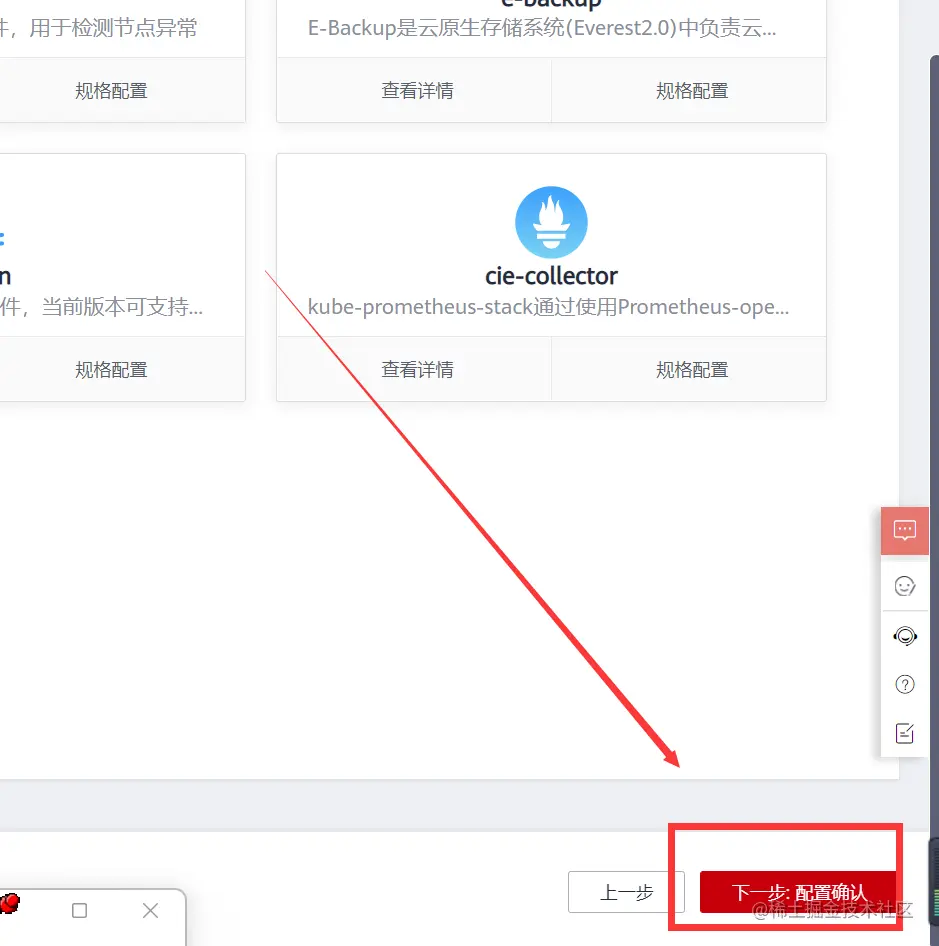Click 规格配置 on node anomaly detection card
The width and height of the screenshot is (939, 946).
click(111, 90)
